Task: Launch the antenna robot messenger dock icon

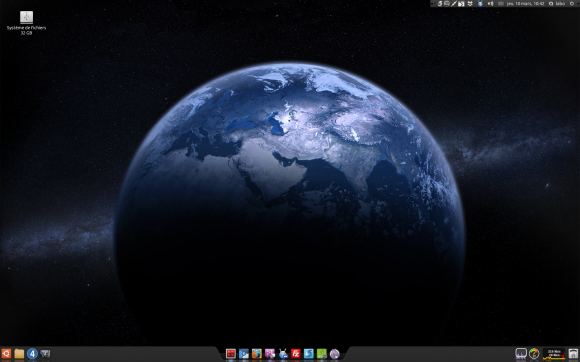Action: [283, 354]
